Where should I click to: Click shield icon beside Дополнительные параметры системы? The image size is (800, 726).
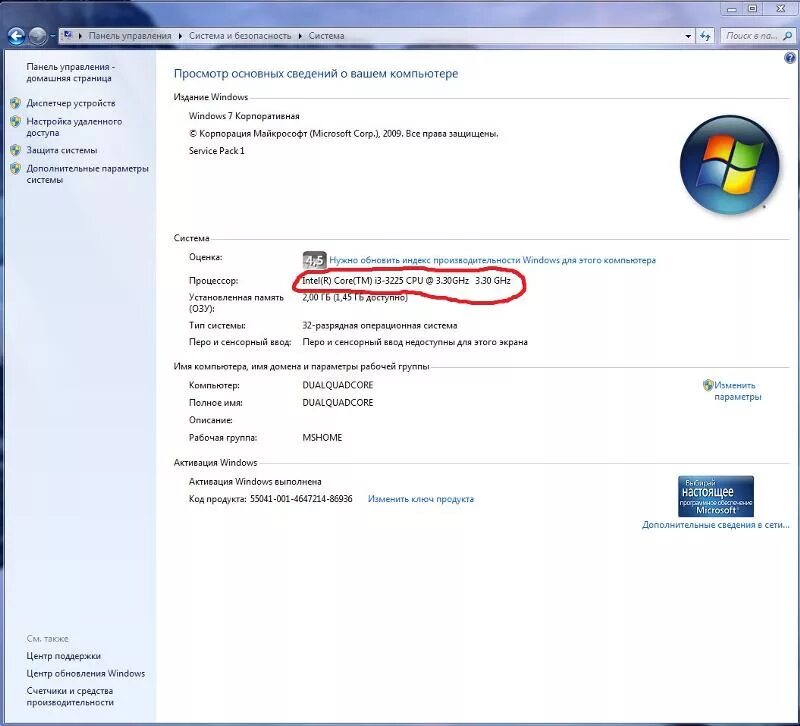click(15, 168)
